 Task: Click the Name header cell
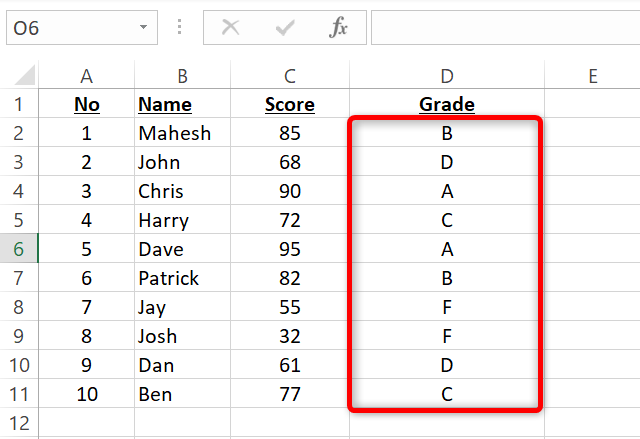(x=182, y=104)
